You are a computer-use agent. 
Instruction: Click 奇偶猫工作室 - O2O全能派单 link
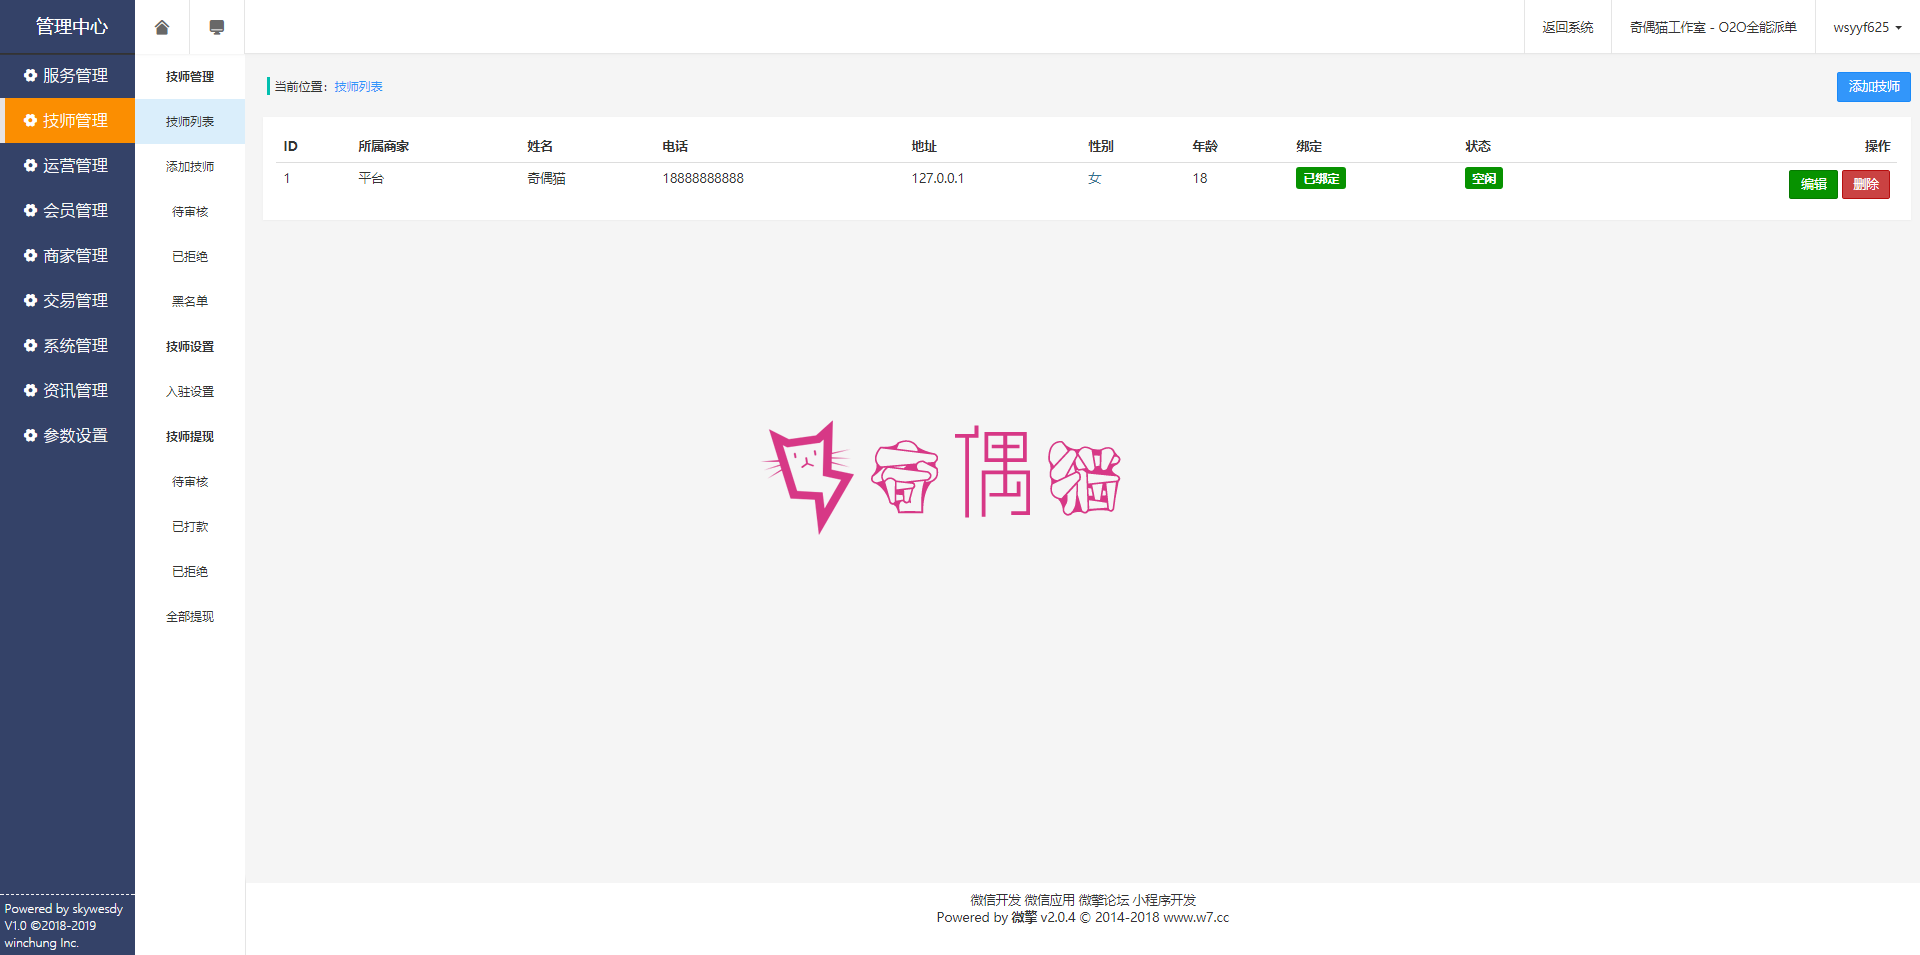pos(1713,27)
